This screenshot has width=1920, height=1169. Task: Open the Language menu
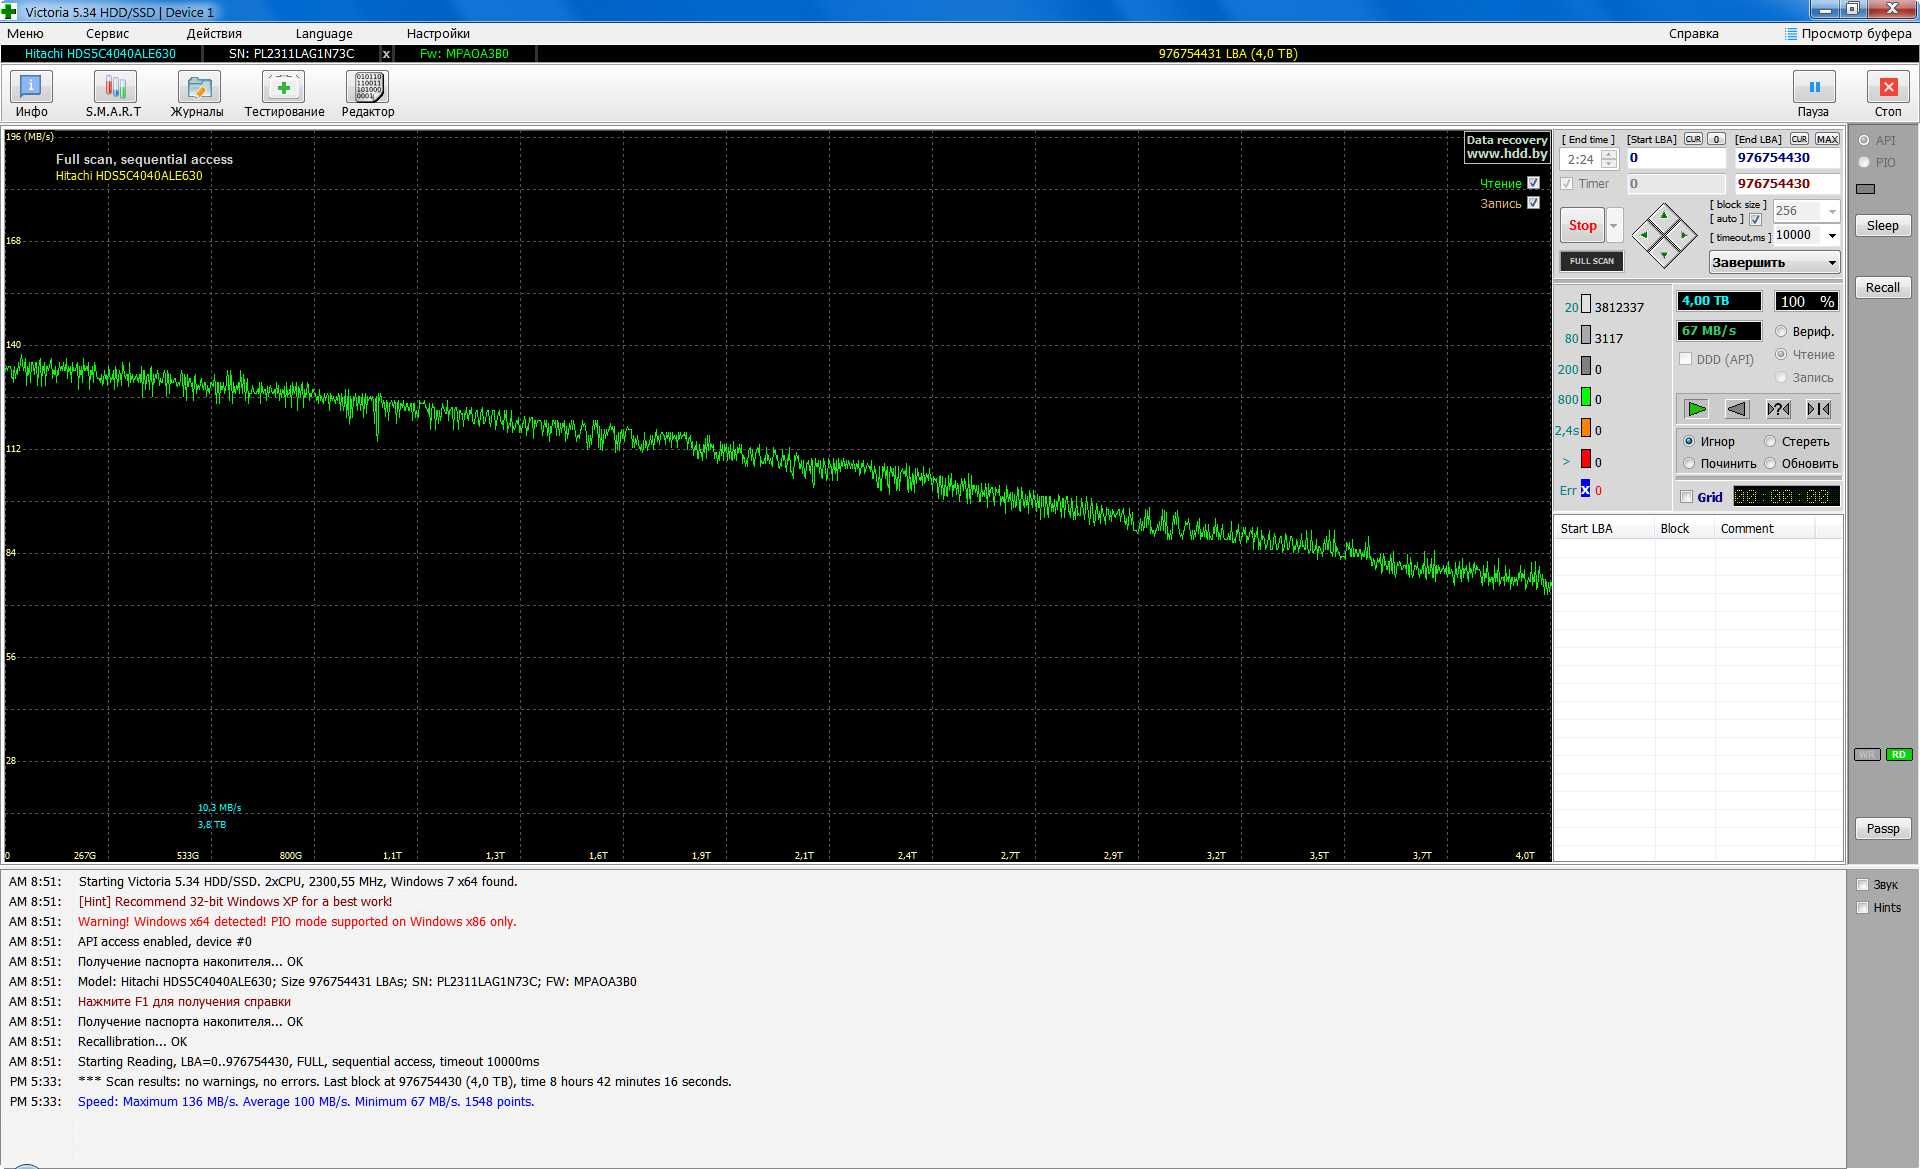click(324, 33)
